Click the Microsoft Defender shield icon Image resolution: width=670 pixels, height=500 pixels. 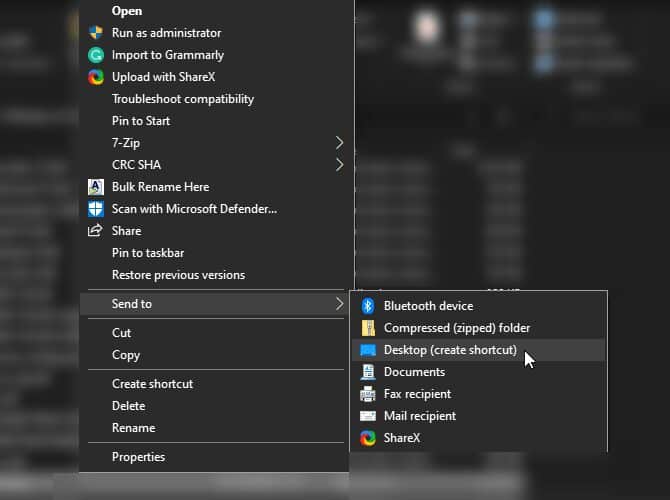pyautogui.click(x=96, y=209)
